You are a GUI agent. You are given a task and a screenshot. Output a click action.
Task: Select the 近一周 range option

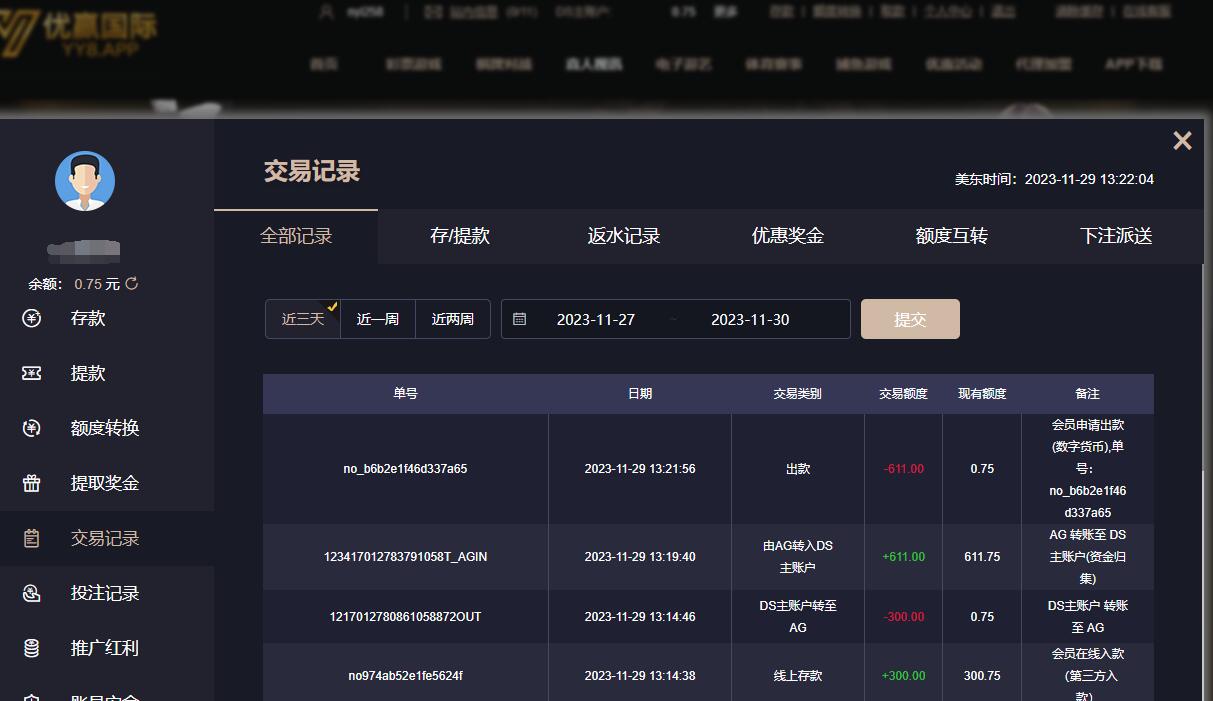point(378,319)
